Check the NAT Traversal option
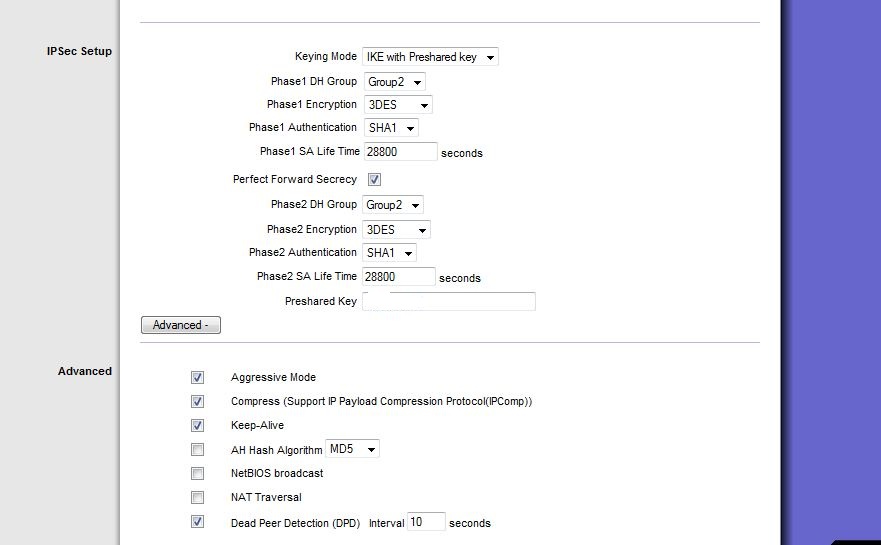Image resolution: width=881 pixels, height=545 pixels. [197, 497]
